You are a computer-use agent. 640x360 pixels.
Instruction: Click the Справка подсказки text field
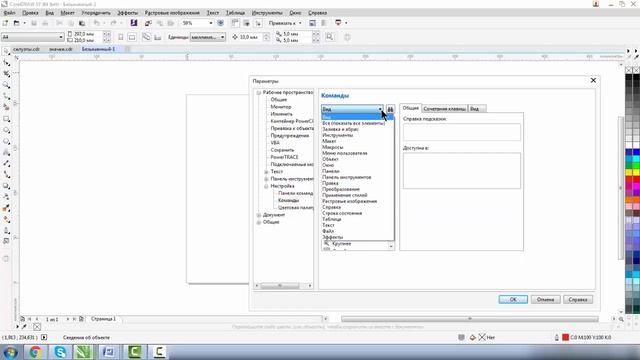[462, 132]
